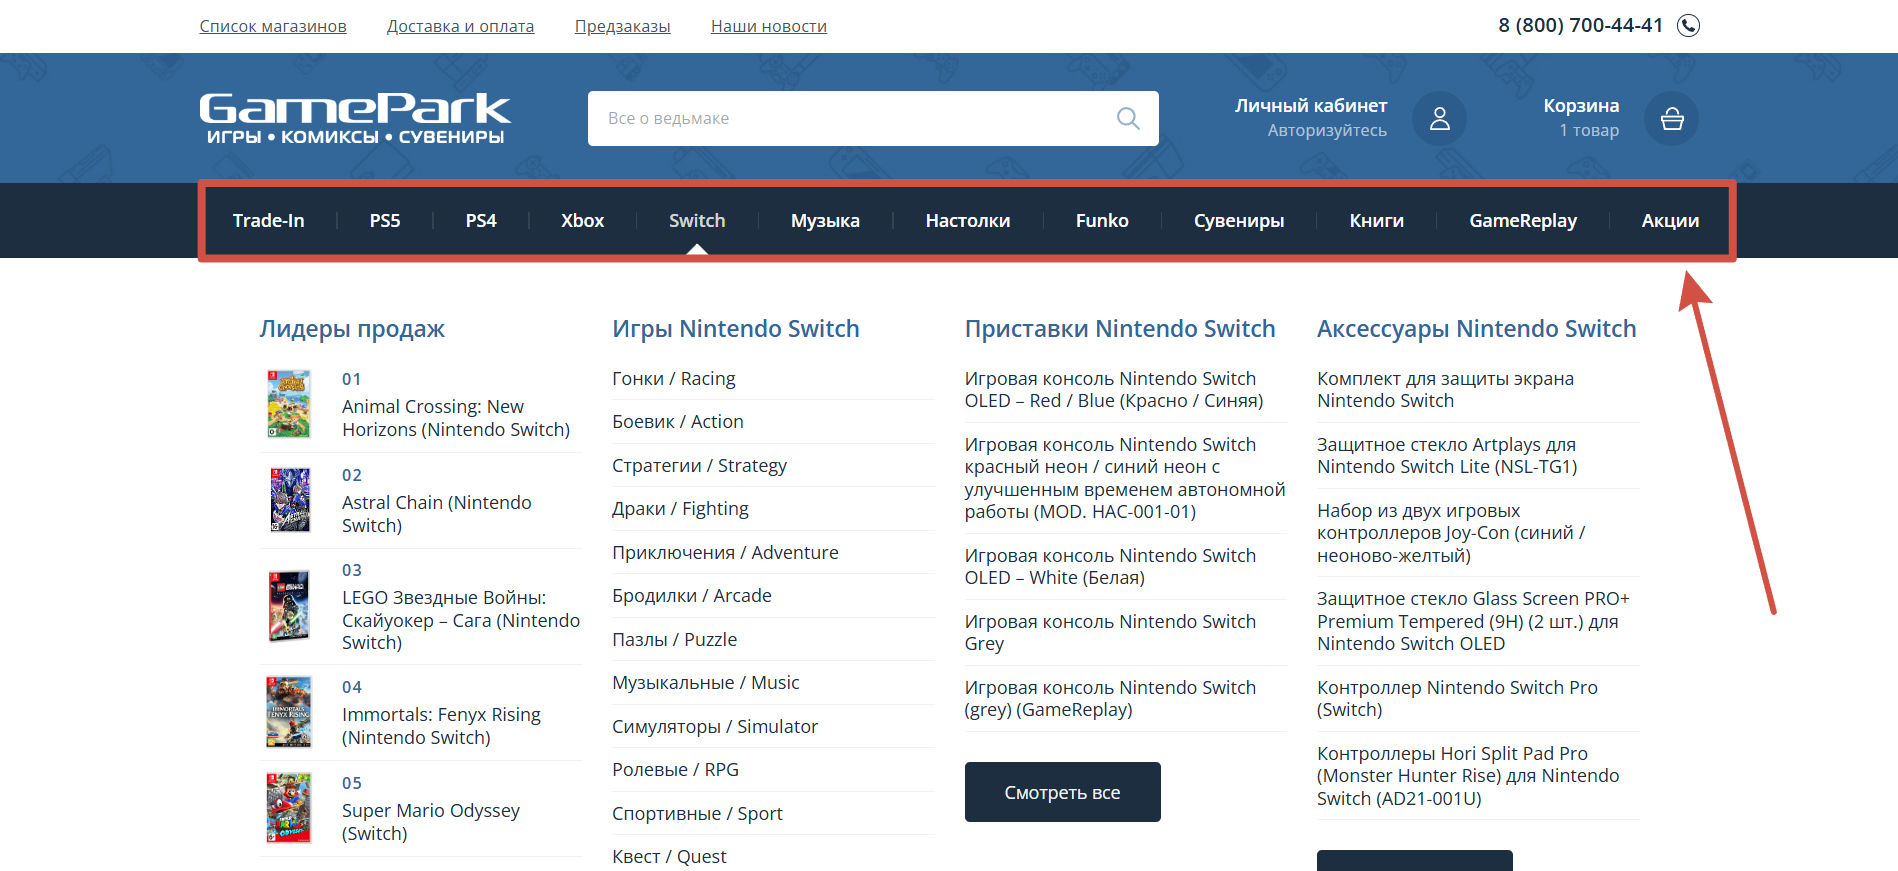Select the 'Боевик / Action' genre
The image size is (1898, 871).
678,421
